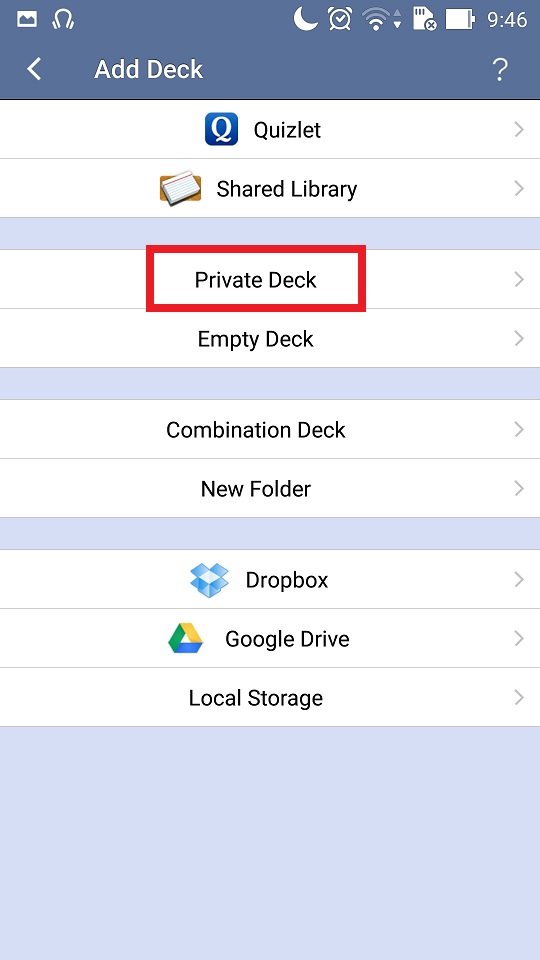Tap the Quizlet logo icon
The image size is (540, 960).
(x=221, y=129)
